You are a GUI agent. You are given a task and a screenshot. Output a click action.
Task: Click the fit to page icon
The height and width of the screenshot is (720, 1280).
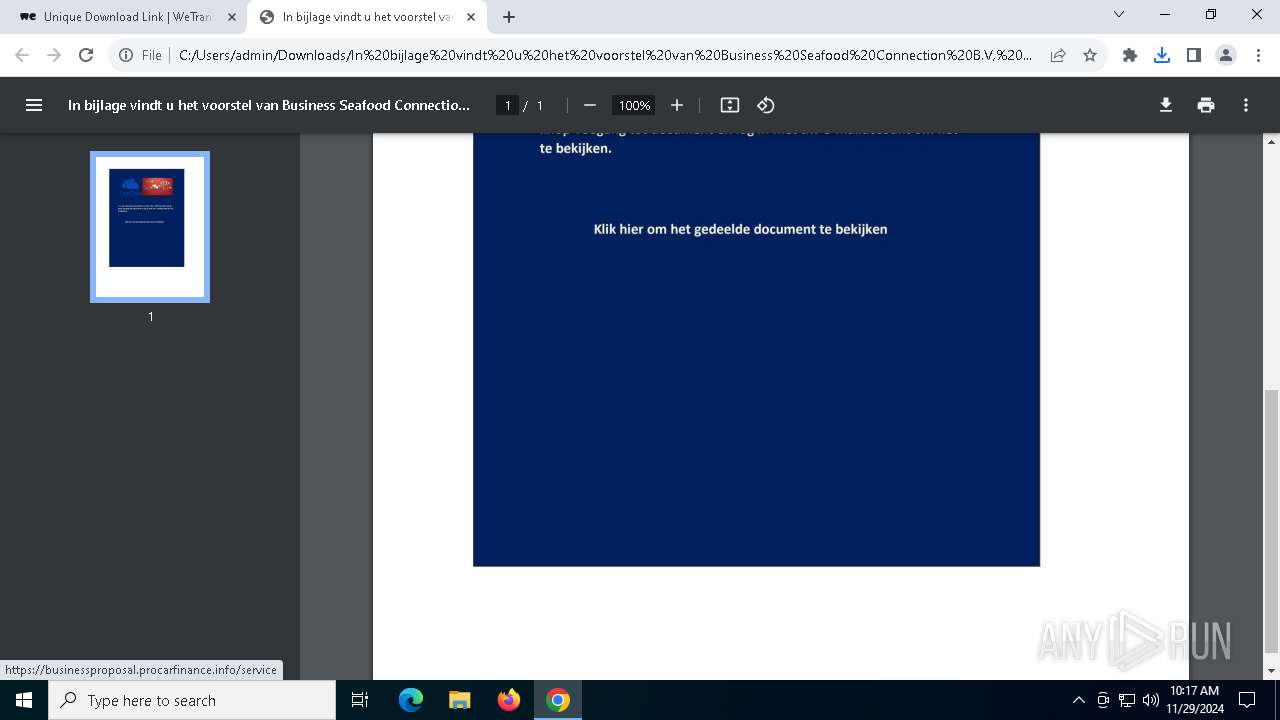[730, 105]
